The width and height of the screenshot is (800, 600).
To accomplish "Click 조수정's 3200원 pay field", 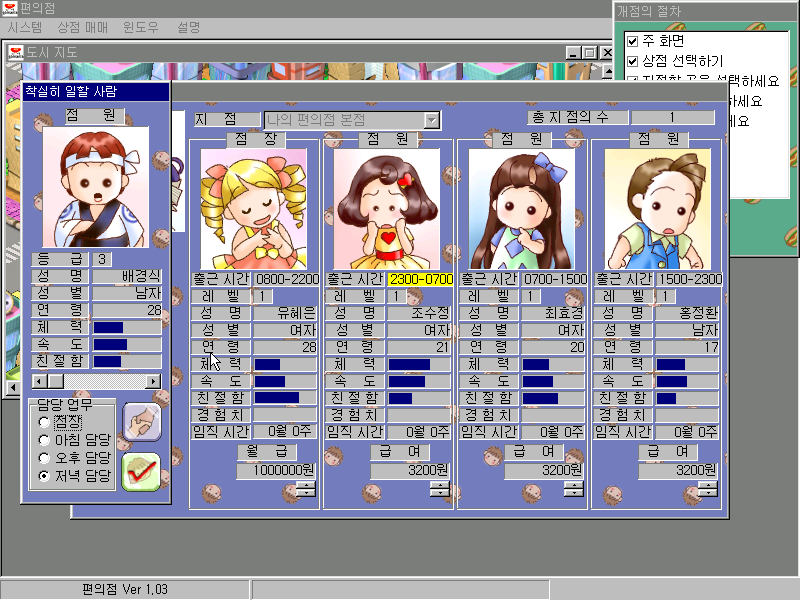I will [410, 470].
